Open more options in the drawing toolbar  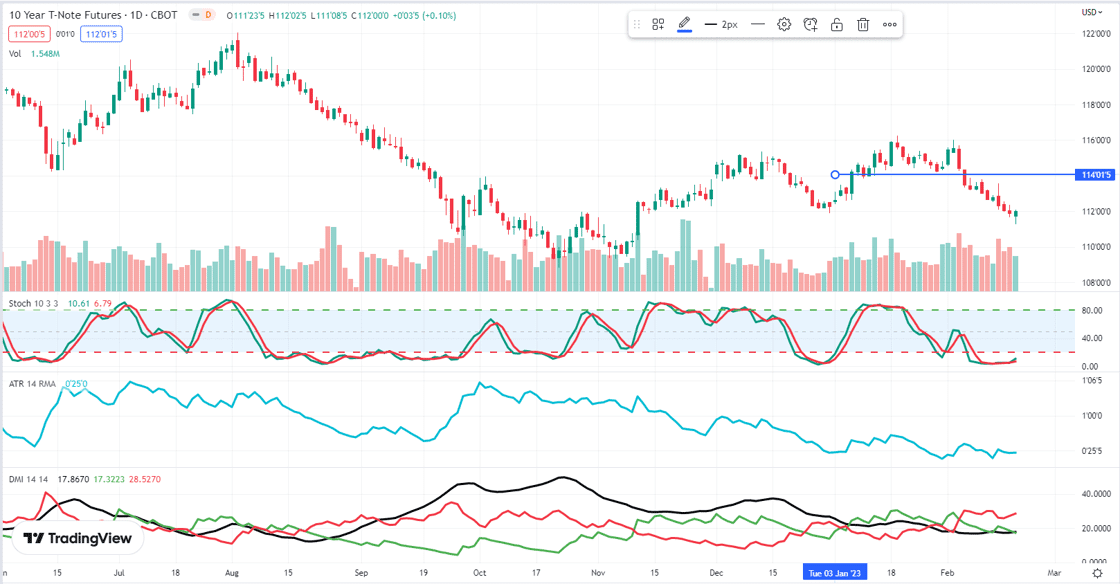click(889, 24)
